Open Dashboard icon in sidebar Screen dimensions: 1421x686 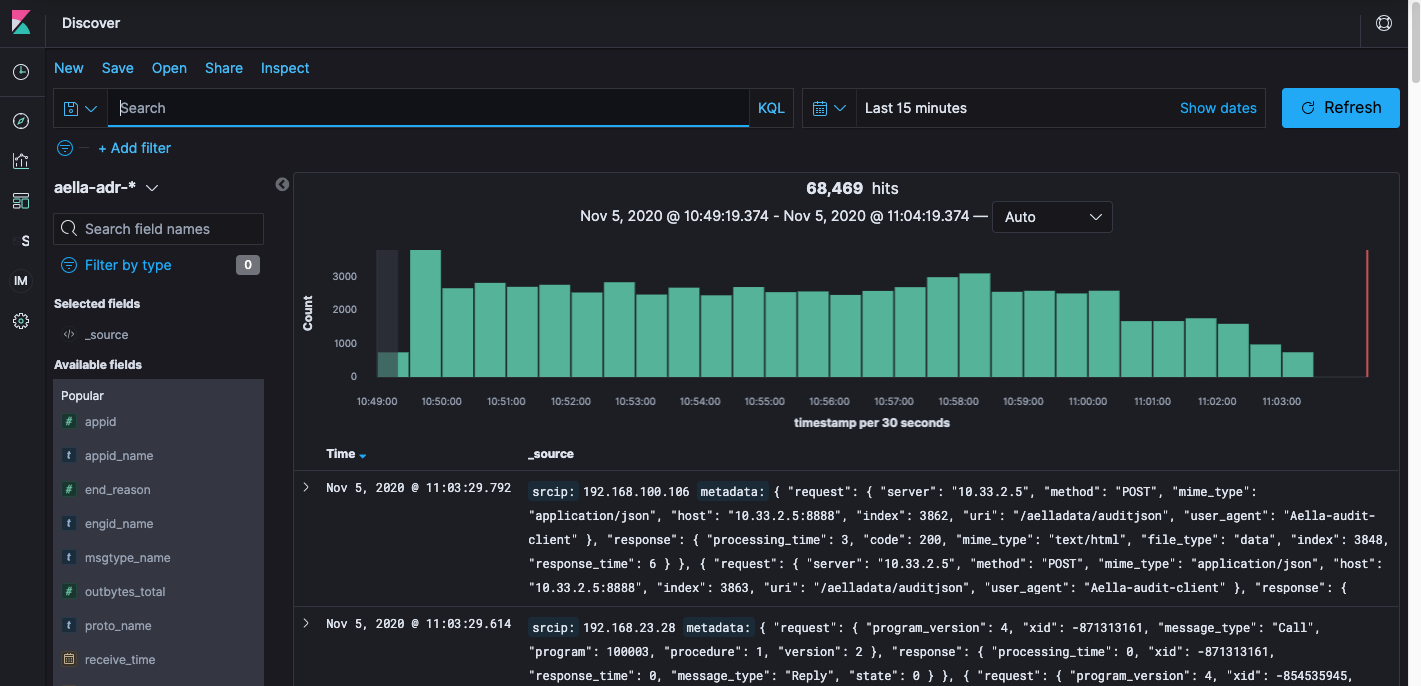tap(21, 201)
